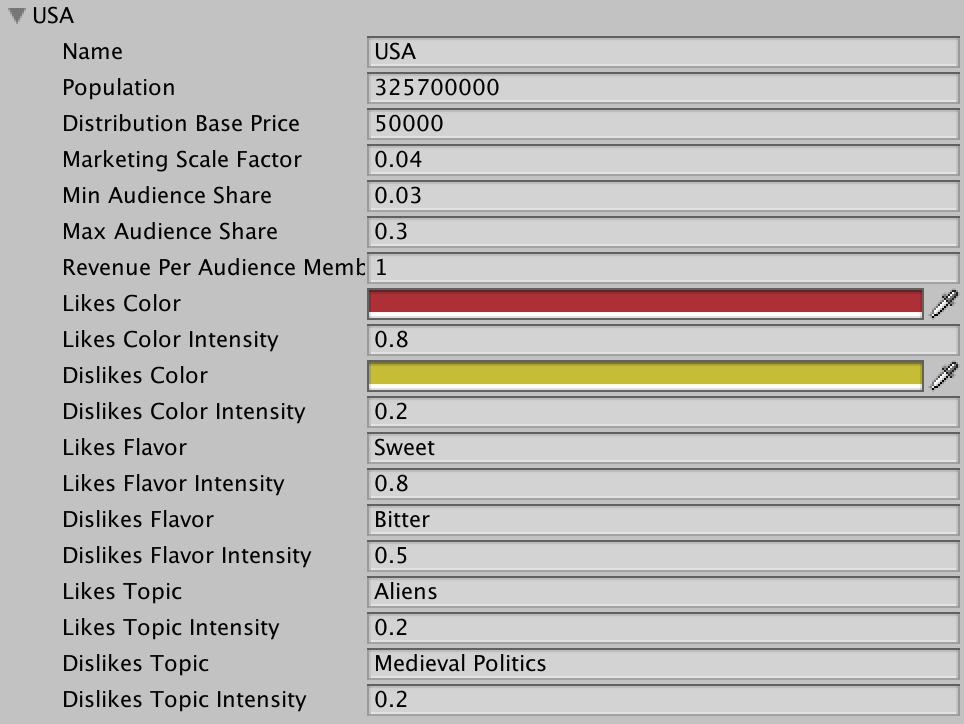Select the Likes Flavor field showing Sweet
This screenshot has height=724, width=964.
(663, 448)
